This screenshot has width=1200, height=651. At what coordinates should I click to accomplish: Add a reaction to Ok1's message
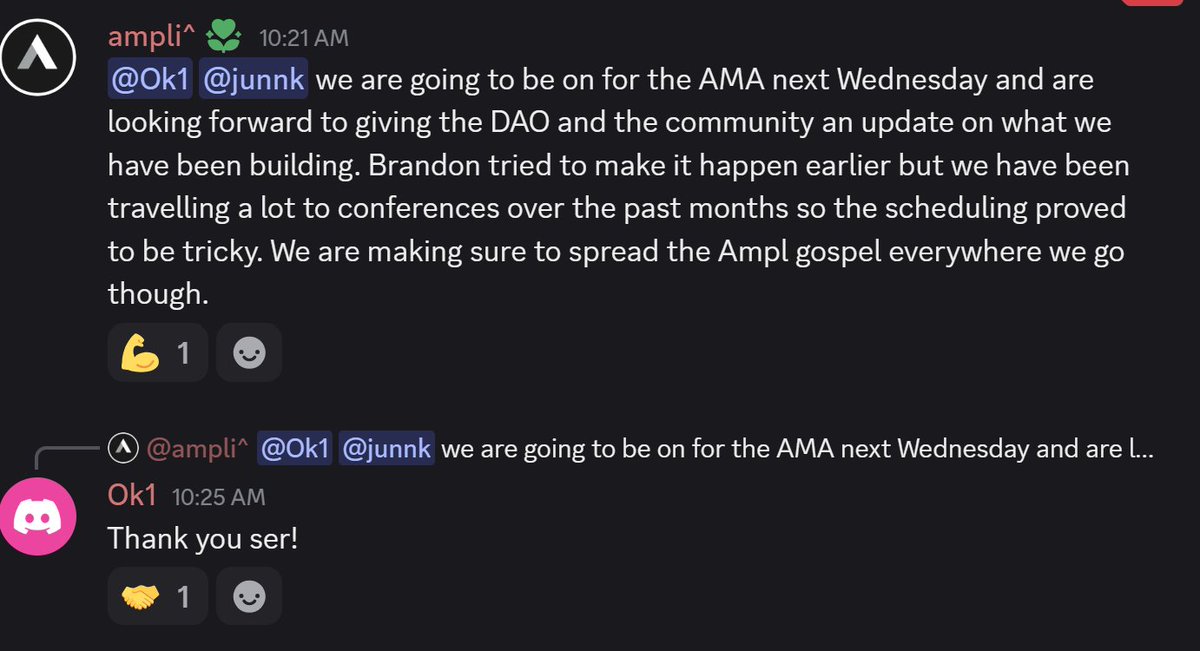(x=248, y=597)
